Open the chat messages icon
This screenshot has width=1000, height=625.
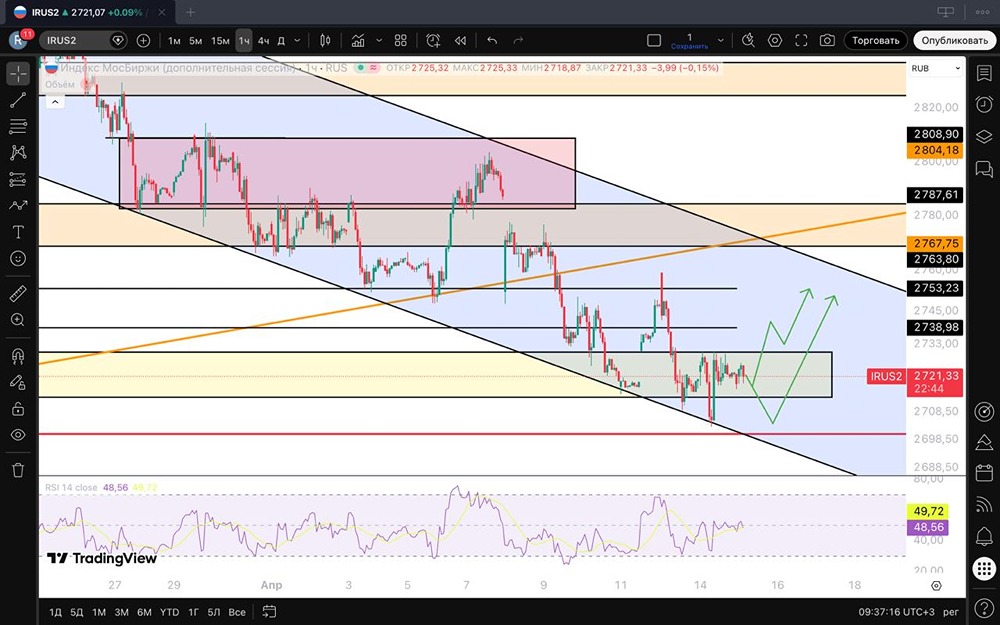pyautogui.click(x=984, y=169)
